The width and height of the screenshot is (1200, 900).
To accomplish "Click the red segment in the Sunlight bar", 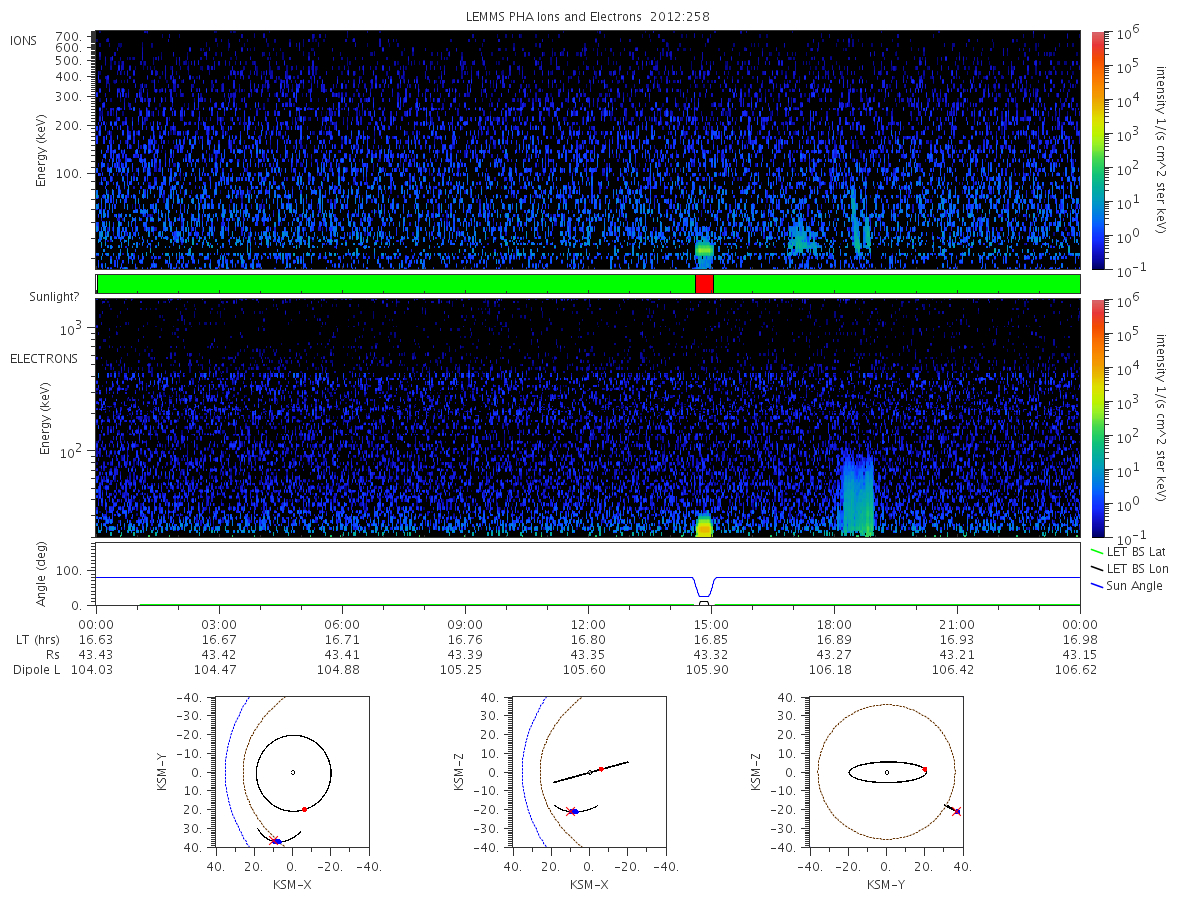I will [x=704, y=284].
